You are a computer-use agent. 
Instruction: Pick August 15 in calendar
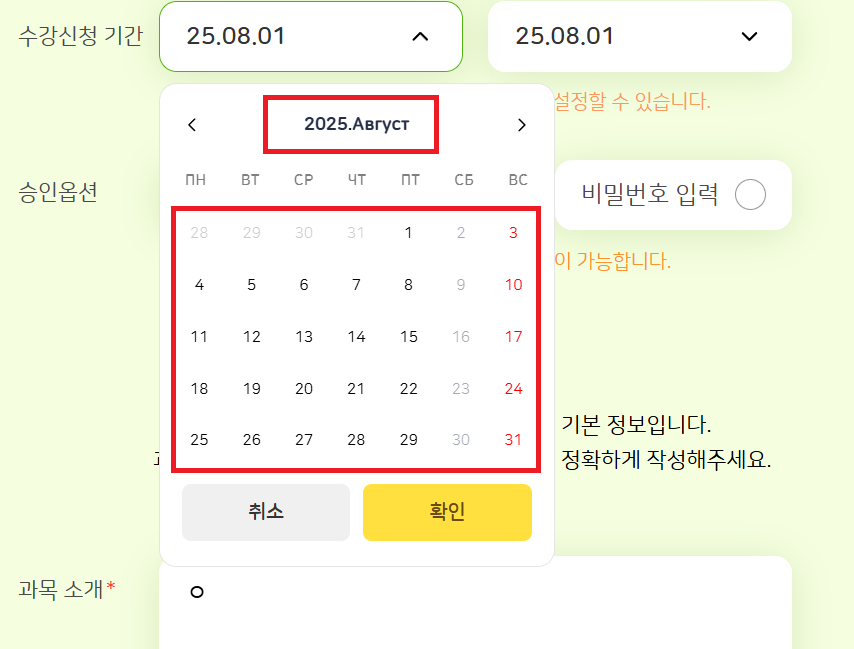(408, 337)
